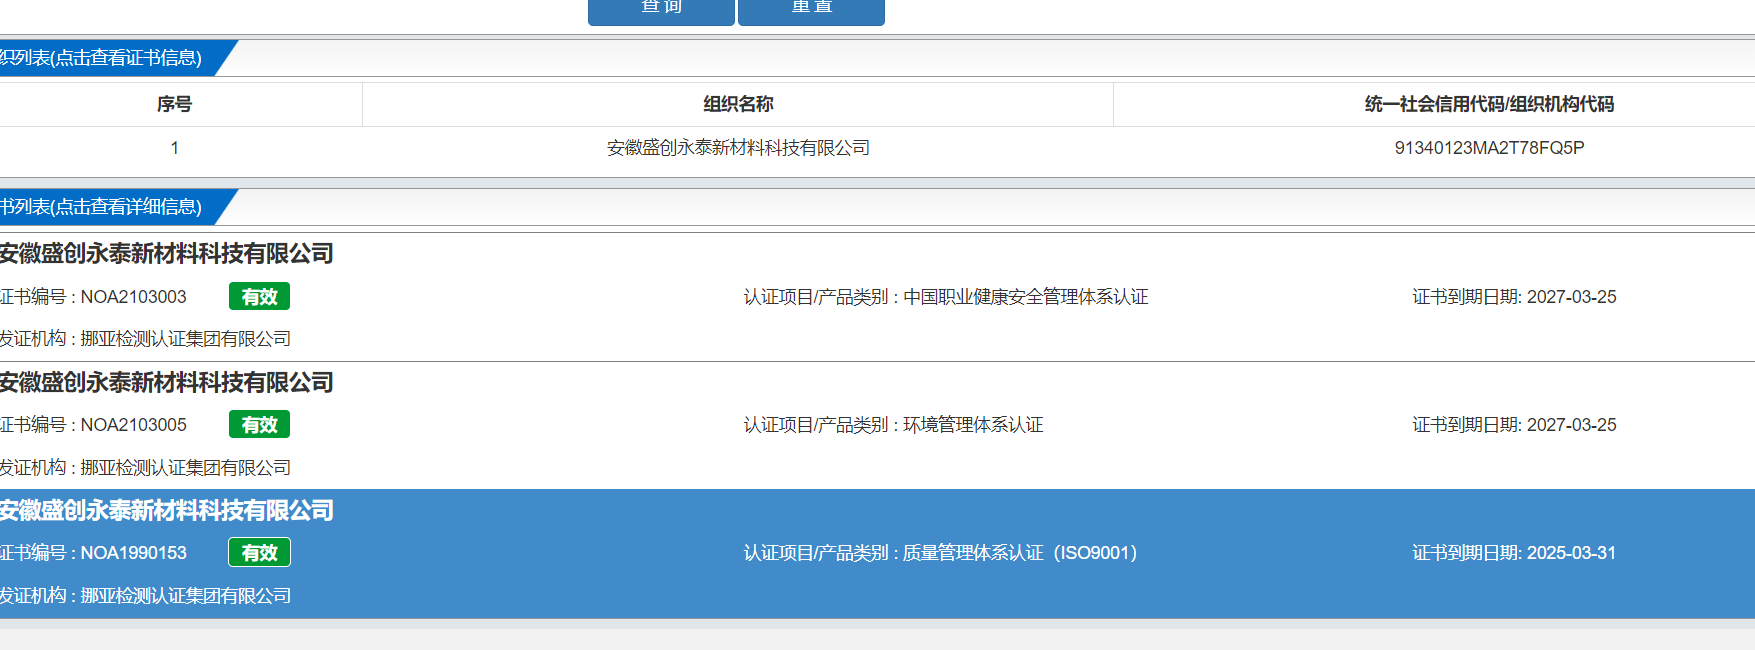
Task: Click the 统一社会信用代码/组织机构代码 column header
Action: (1489, 104)
